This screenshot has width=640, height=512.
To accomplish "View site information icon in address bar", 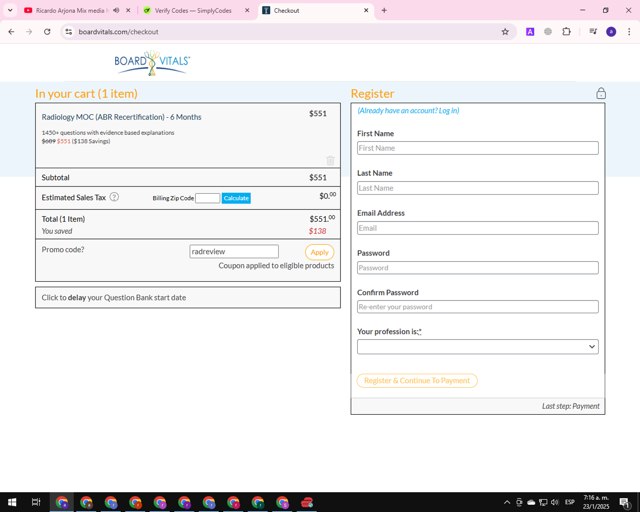I will (69, 31).
